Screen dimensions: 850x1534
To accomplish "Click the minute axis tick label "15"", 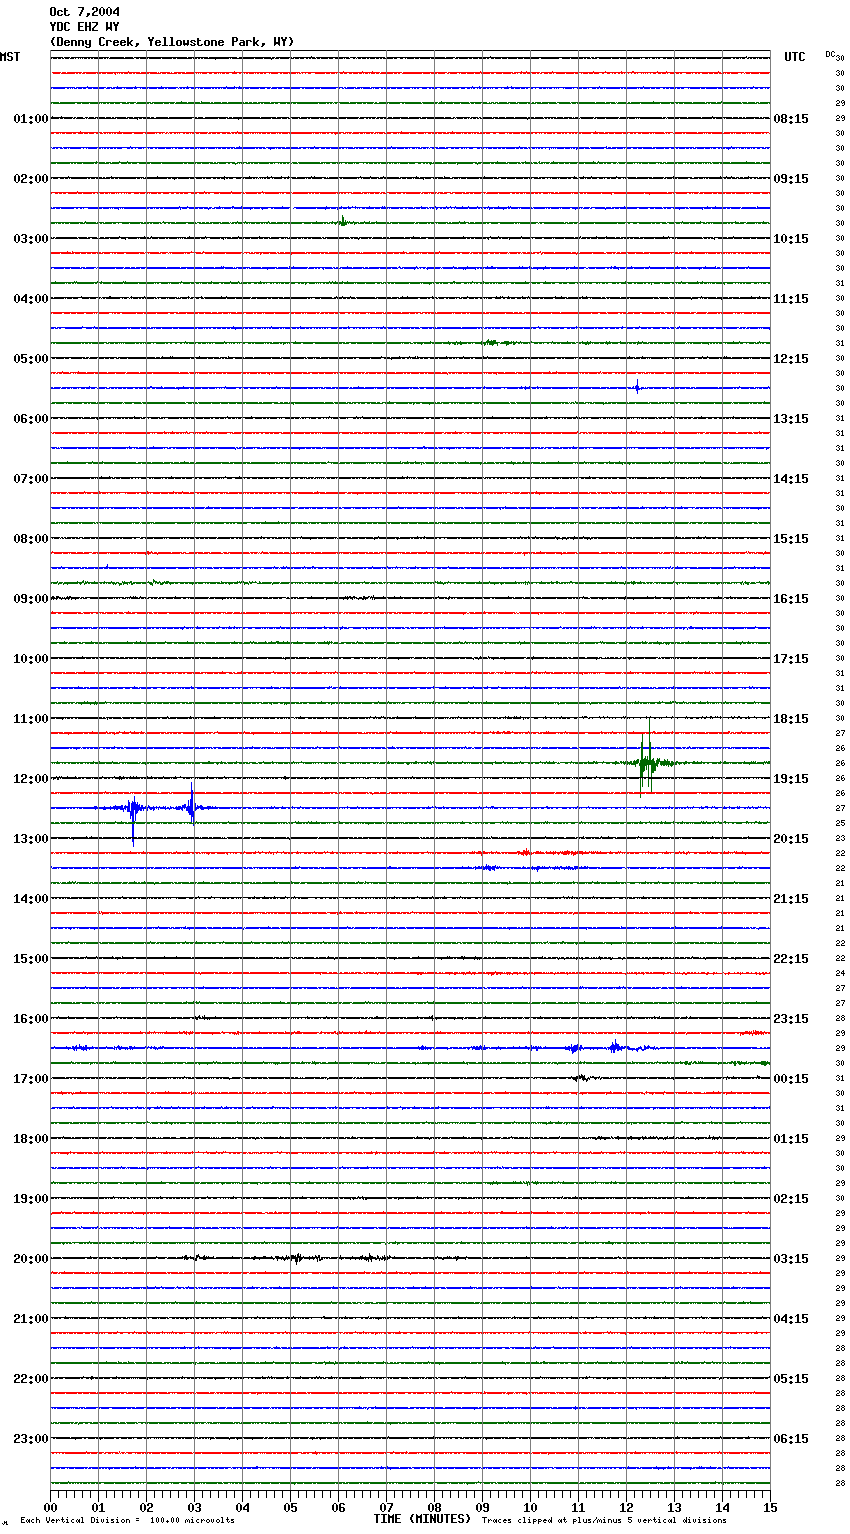I will [770, 1507].
